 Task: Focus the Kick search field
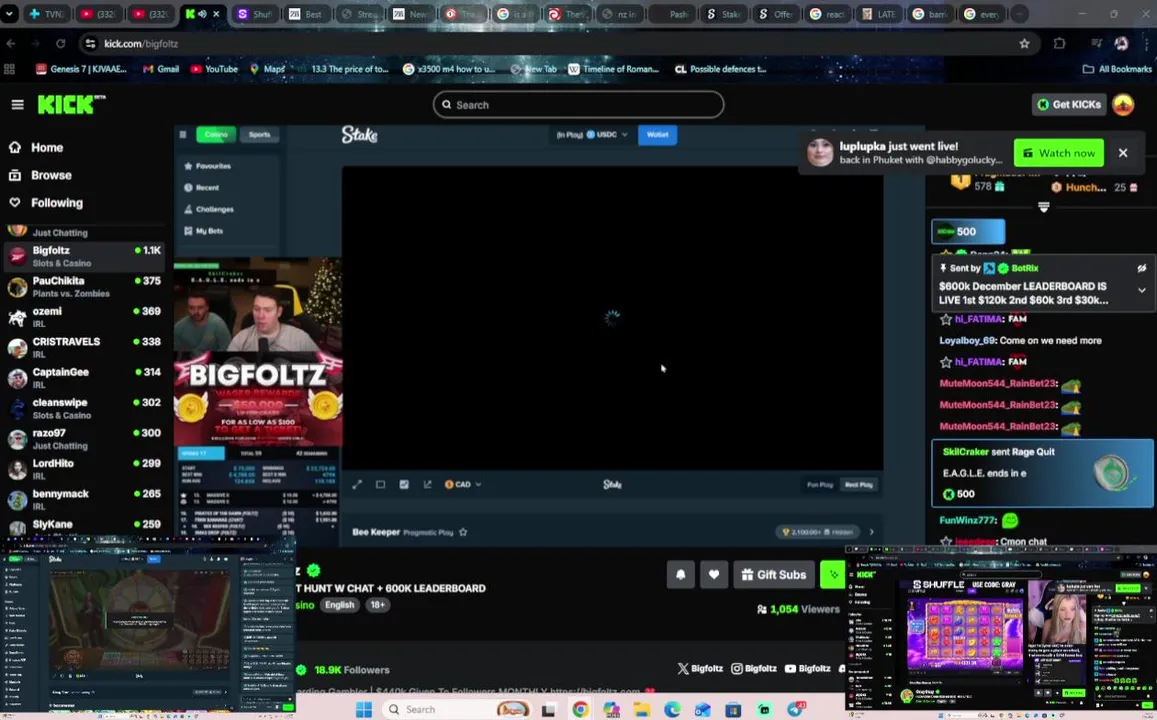(578, 105)
